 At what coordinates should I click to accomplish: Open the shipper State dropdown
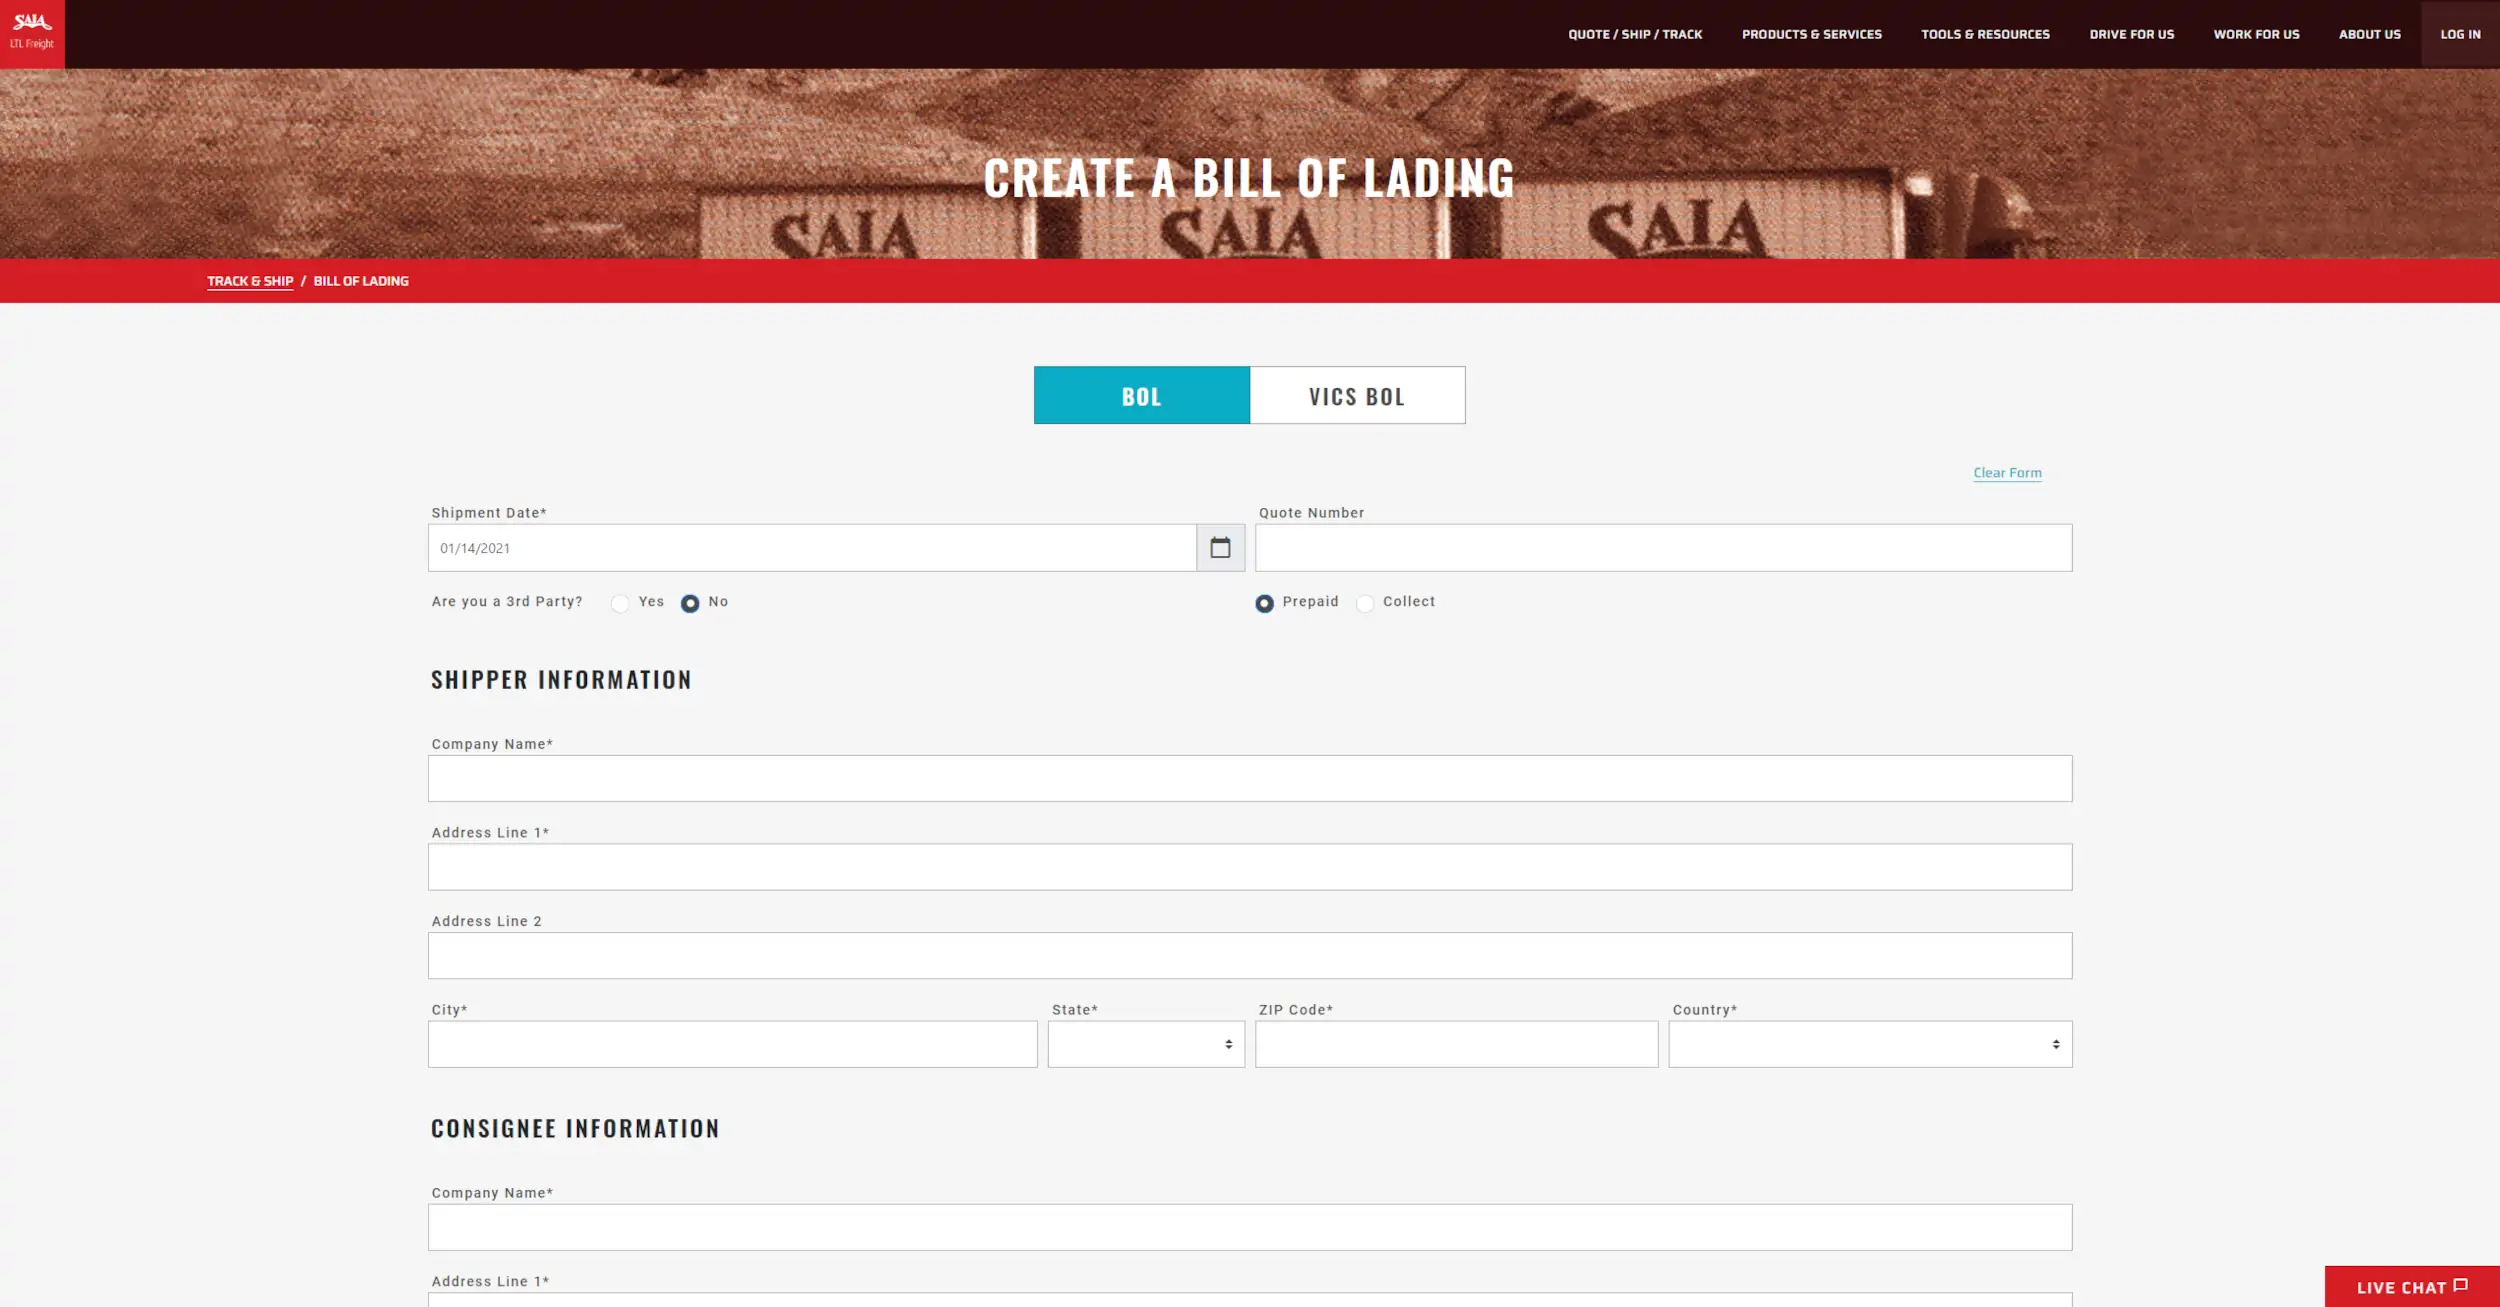(1146, 1044)
